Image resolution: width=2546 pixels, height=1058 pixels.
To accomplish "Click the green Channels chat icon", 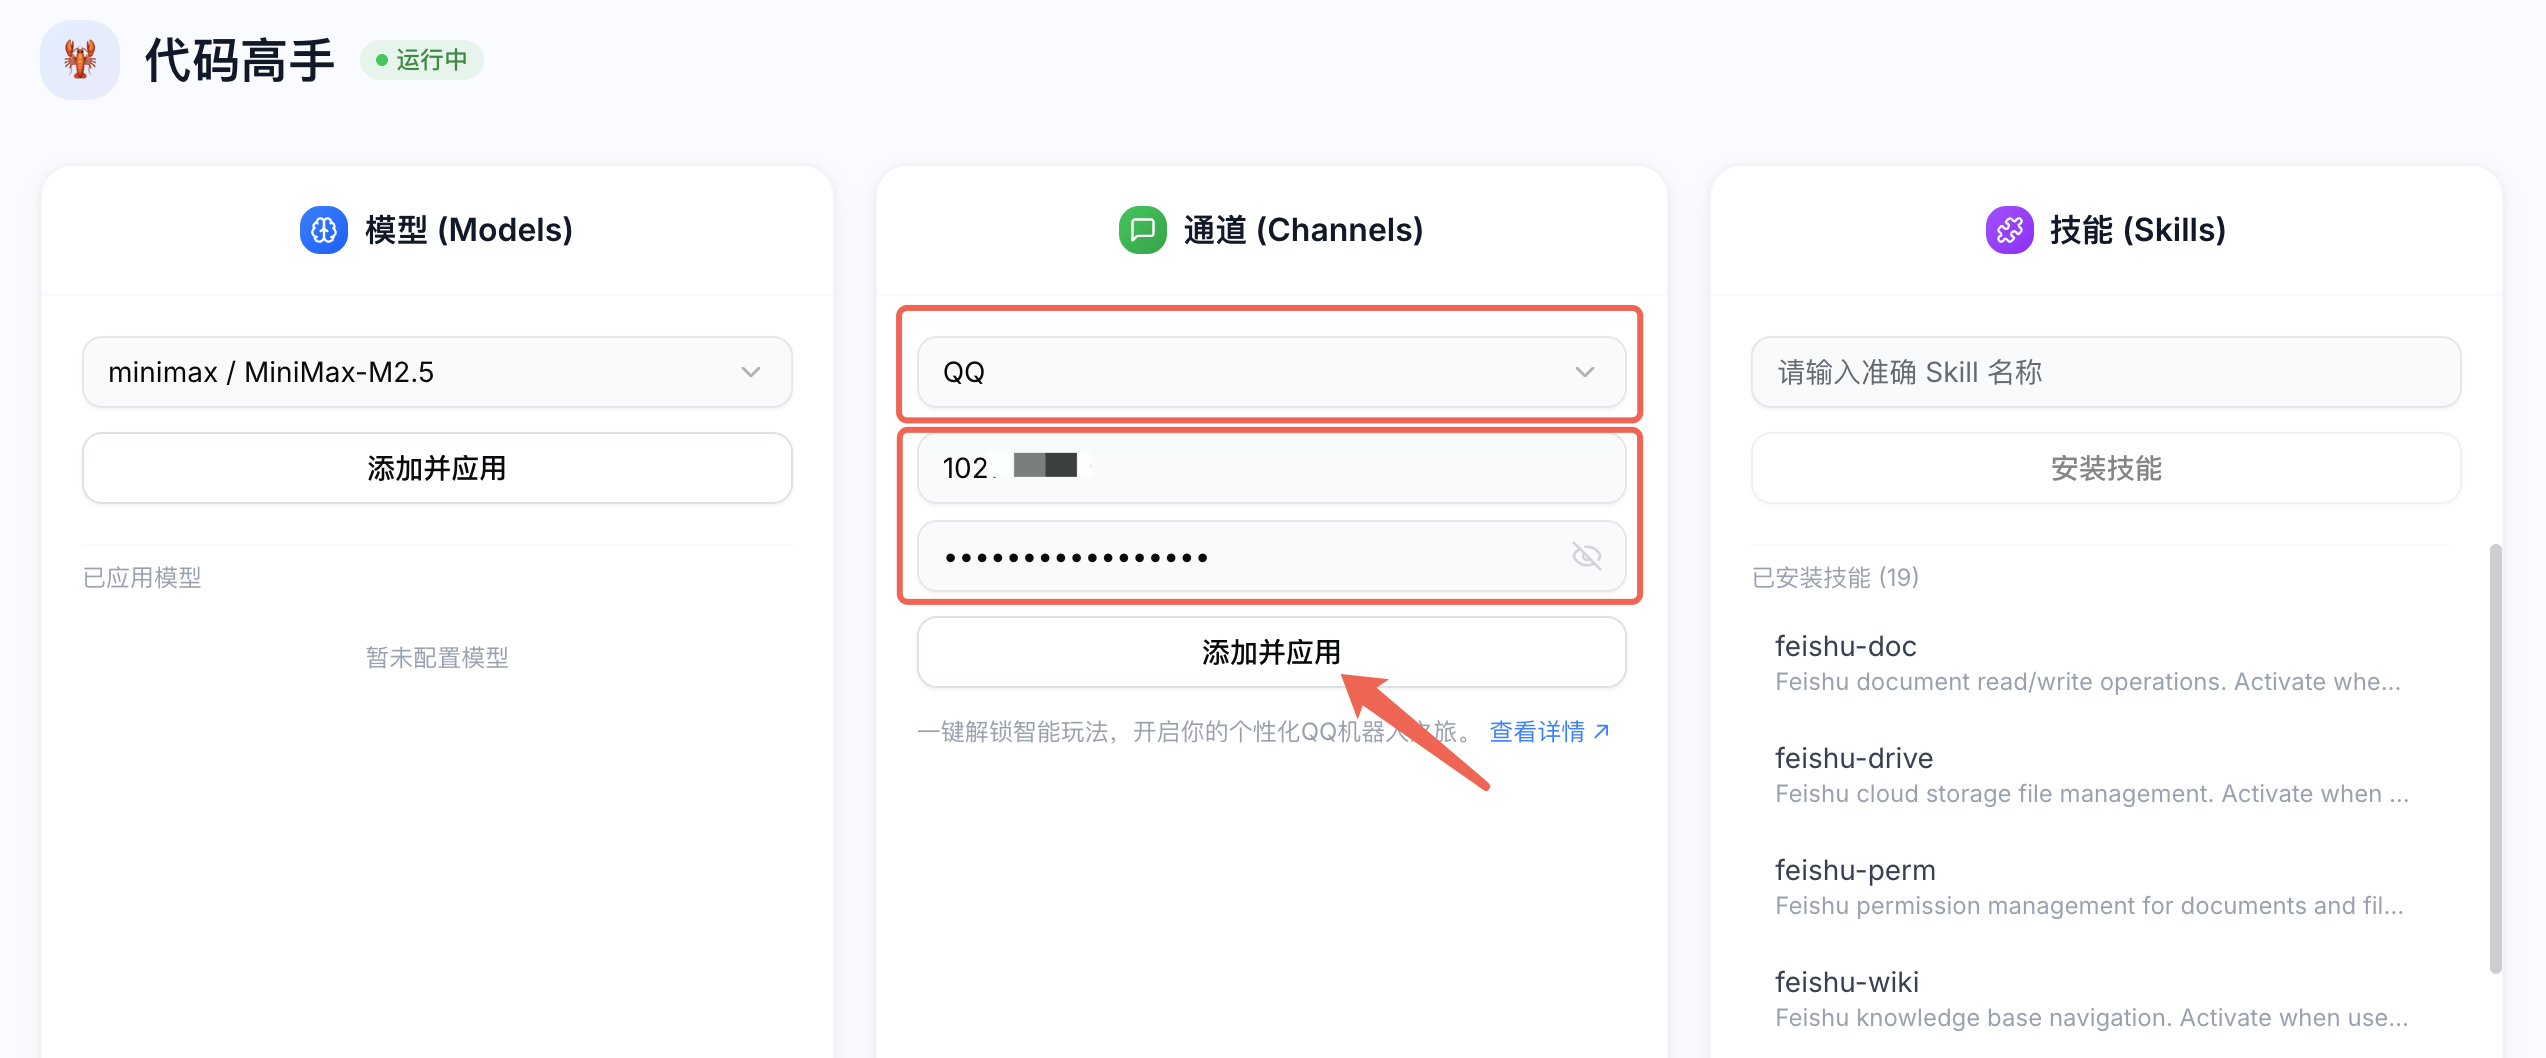I will coord(1142,230).
